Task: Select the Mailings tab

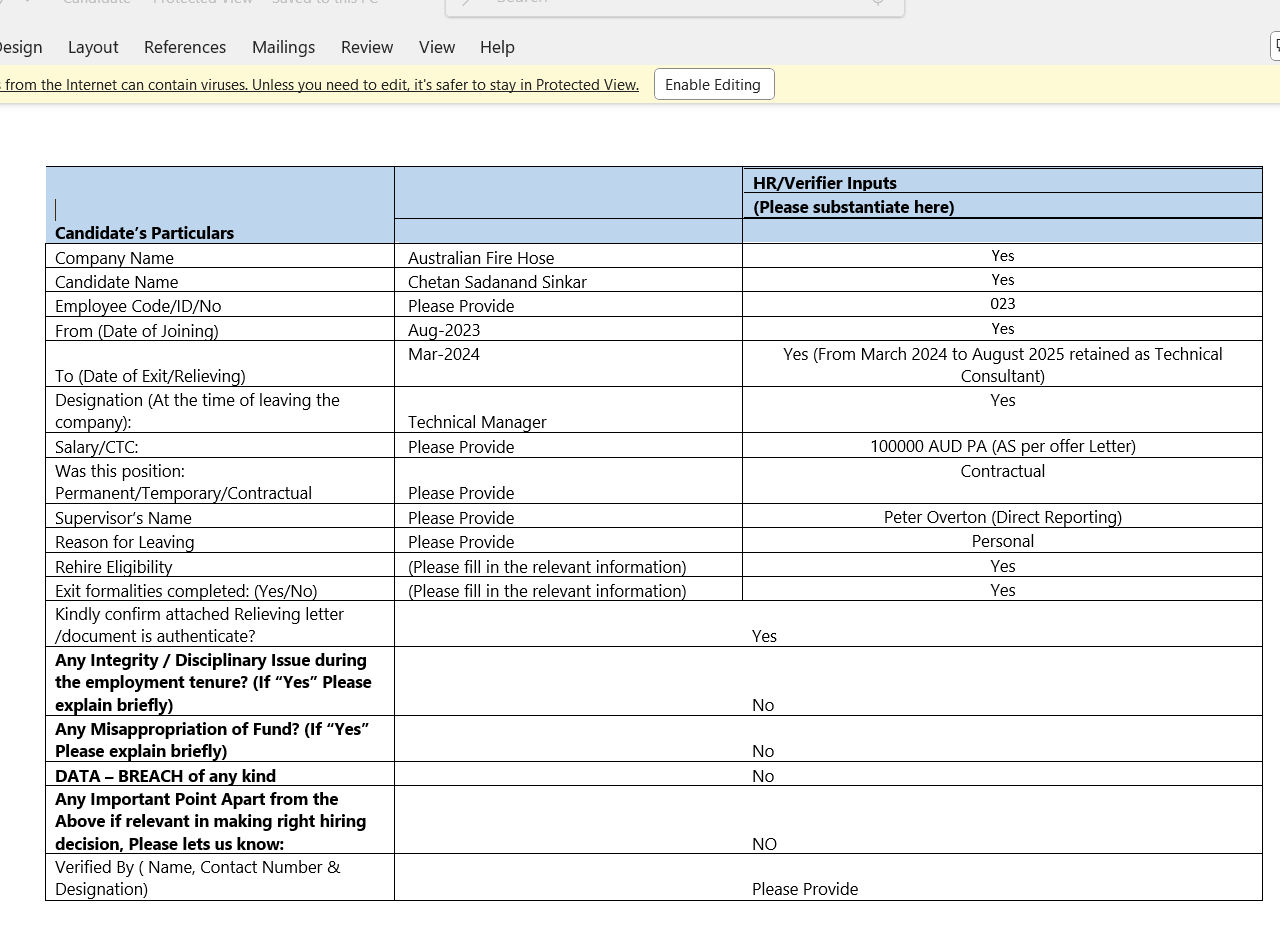Action: pyautogui.click(x=283, y=47)
